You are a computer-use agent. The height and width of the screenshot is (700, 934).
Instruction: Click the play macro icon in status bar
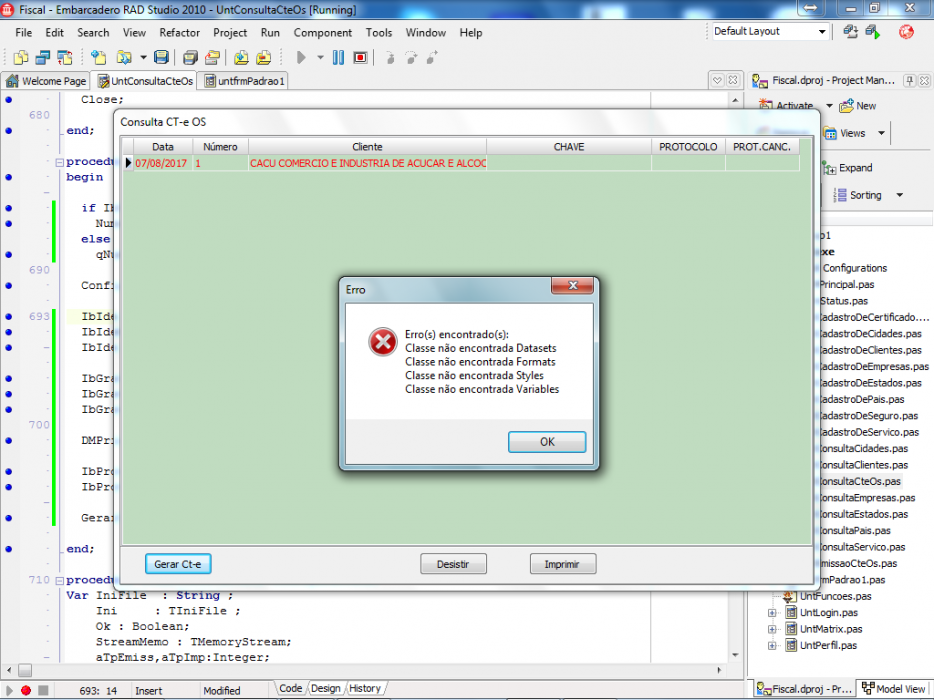pos(9,690)
